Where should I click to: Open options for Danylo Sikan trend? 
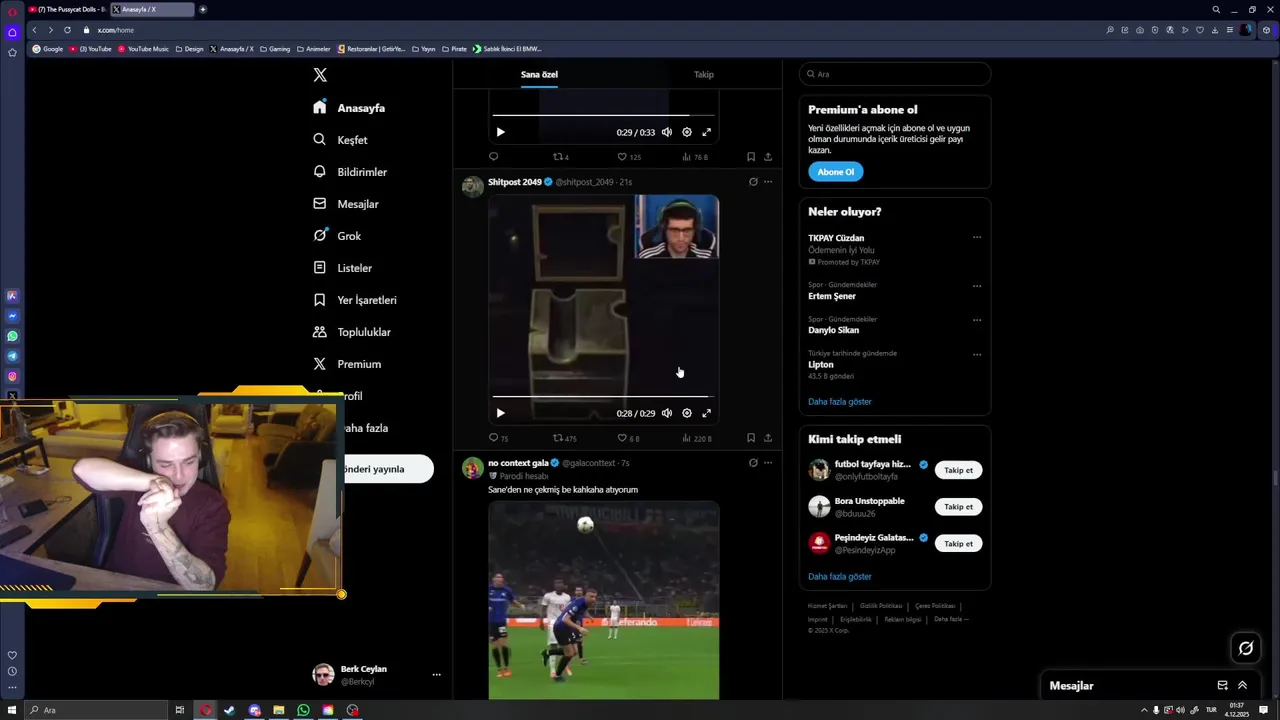[977, 320]
